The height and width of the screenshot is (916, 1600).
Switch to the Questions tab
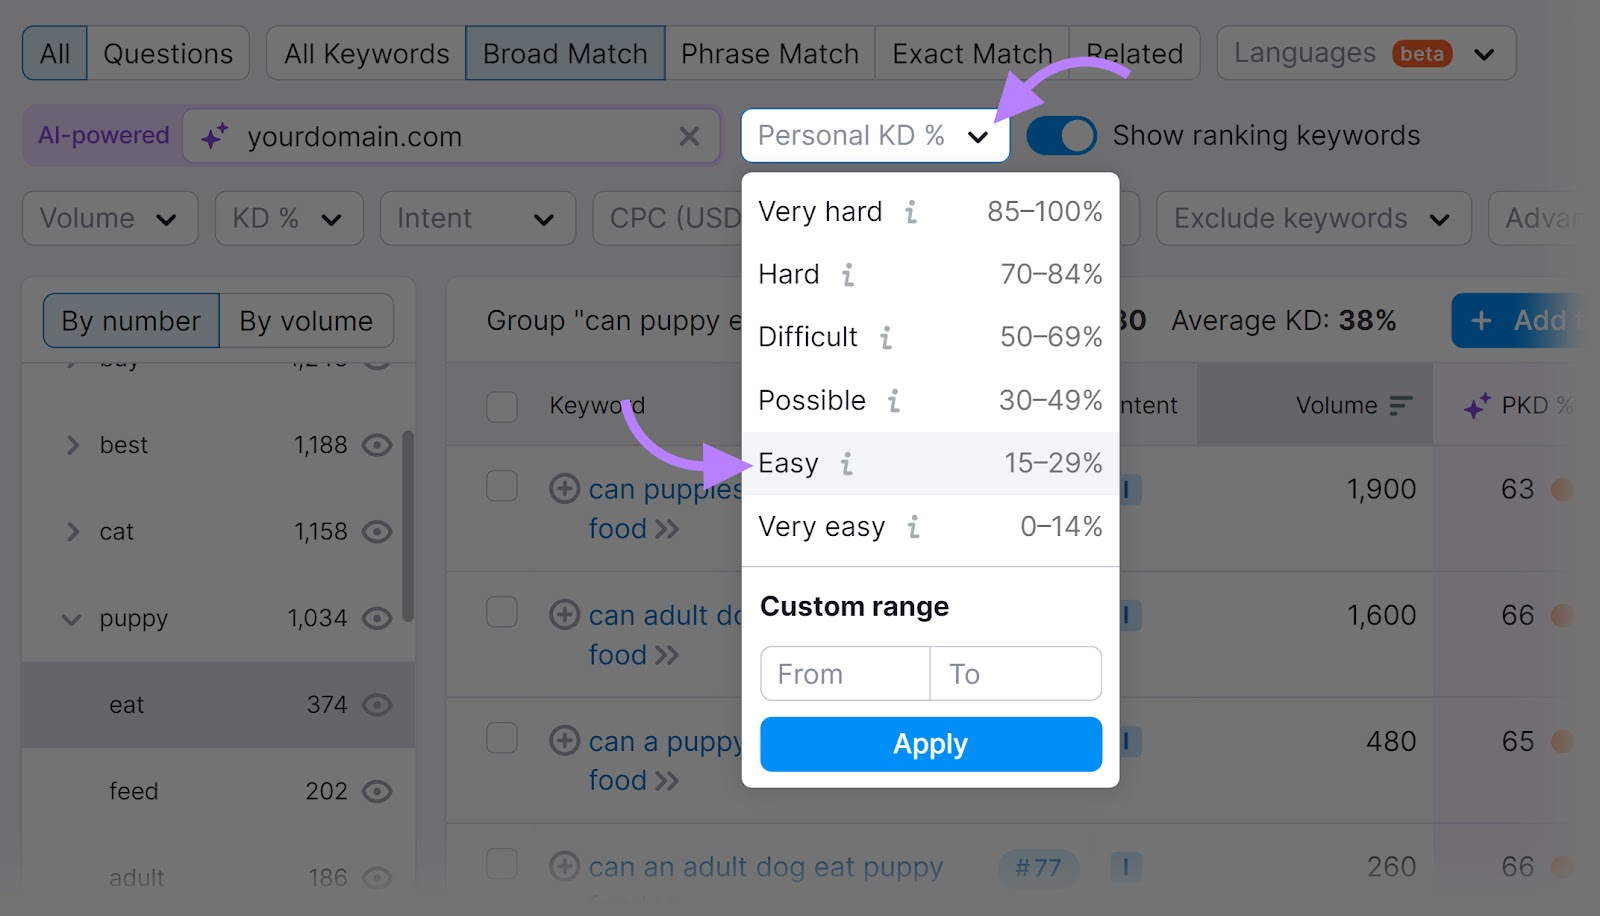[x=168, y=53]
